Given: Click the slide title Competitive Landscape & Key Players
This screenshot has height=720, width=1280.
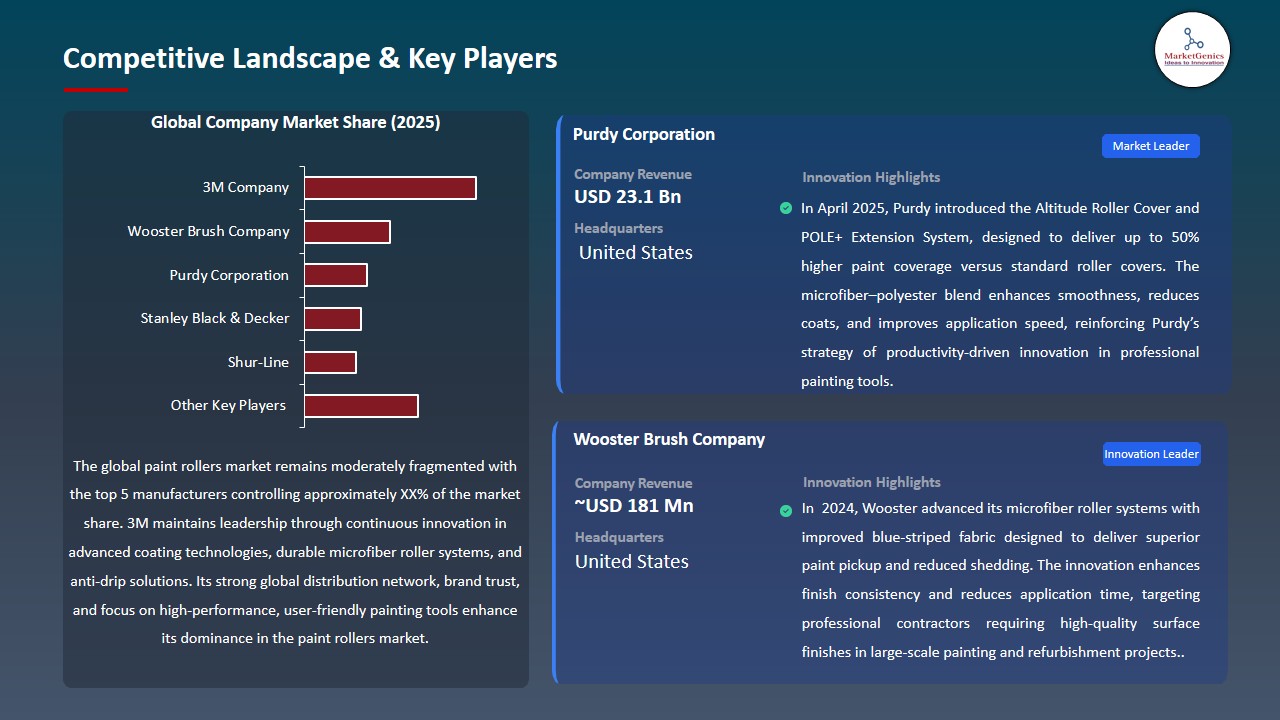Looking at the screenshot, I should pos(310,58).
